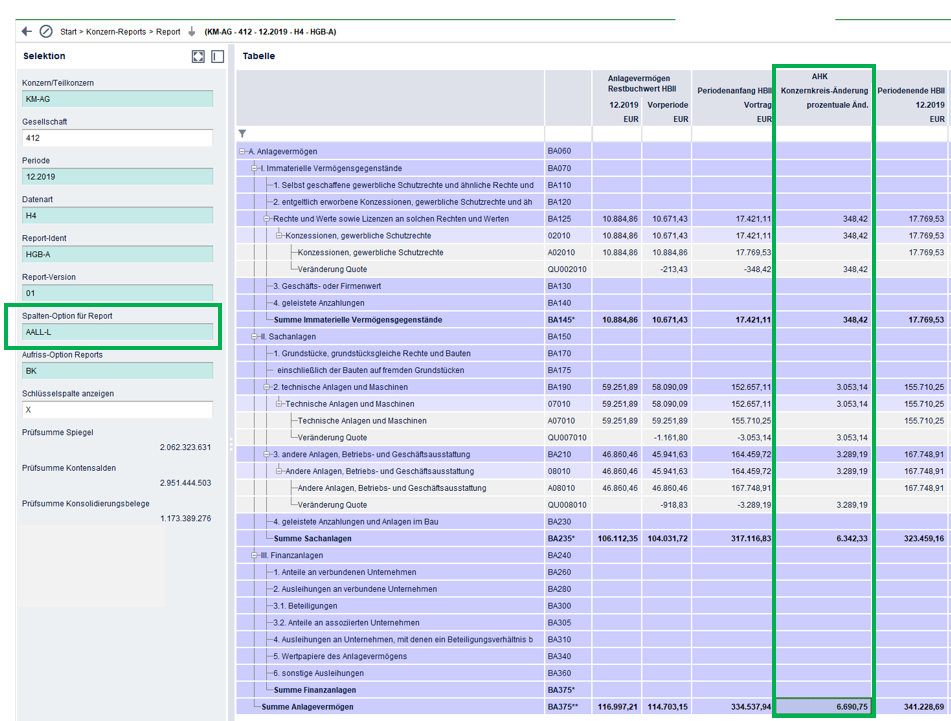Collapse the III. Finanzanlagen node

pos(254,555)
